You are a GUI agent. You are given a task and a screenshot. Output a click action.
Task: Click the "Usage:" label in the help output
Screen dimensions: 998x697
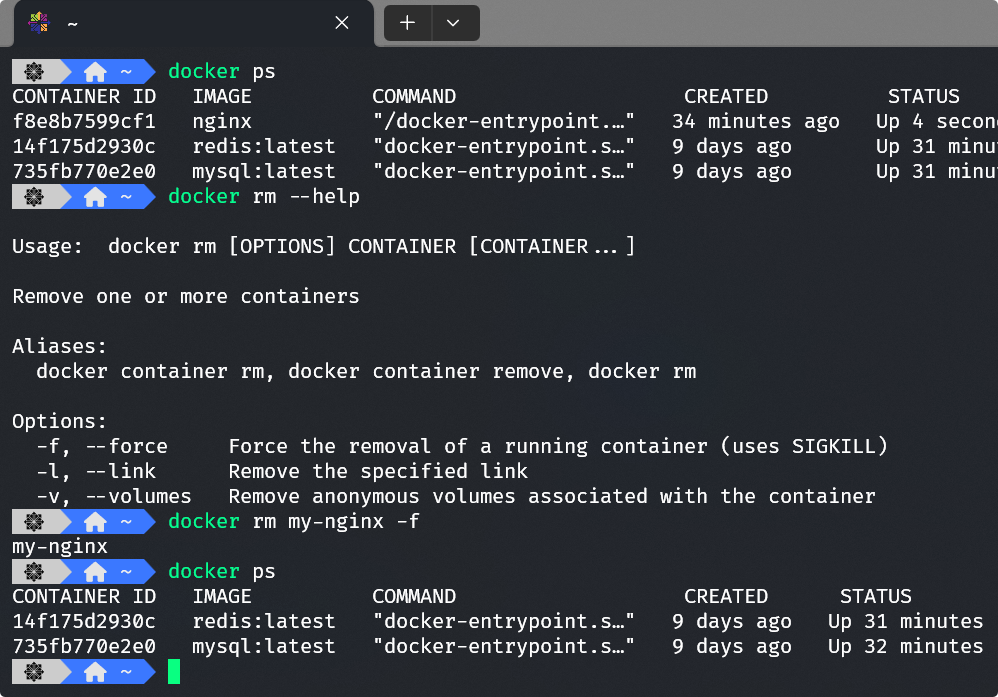48,247
